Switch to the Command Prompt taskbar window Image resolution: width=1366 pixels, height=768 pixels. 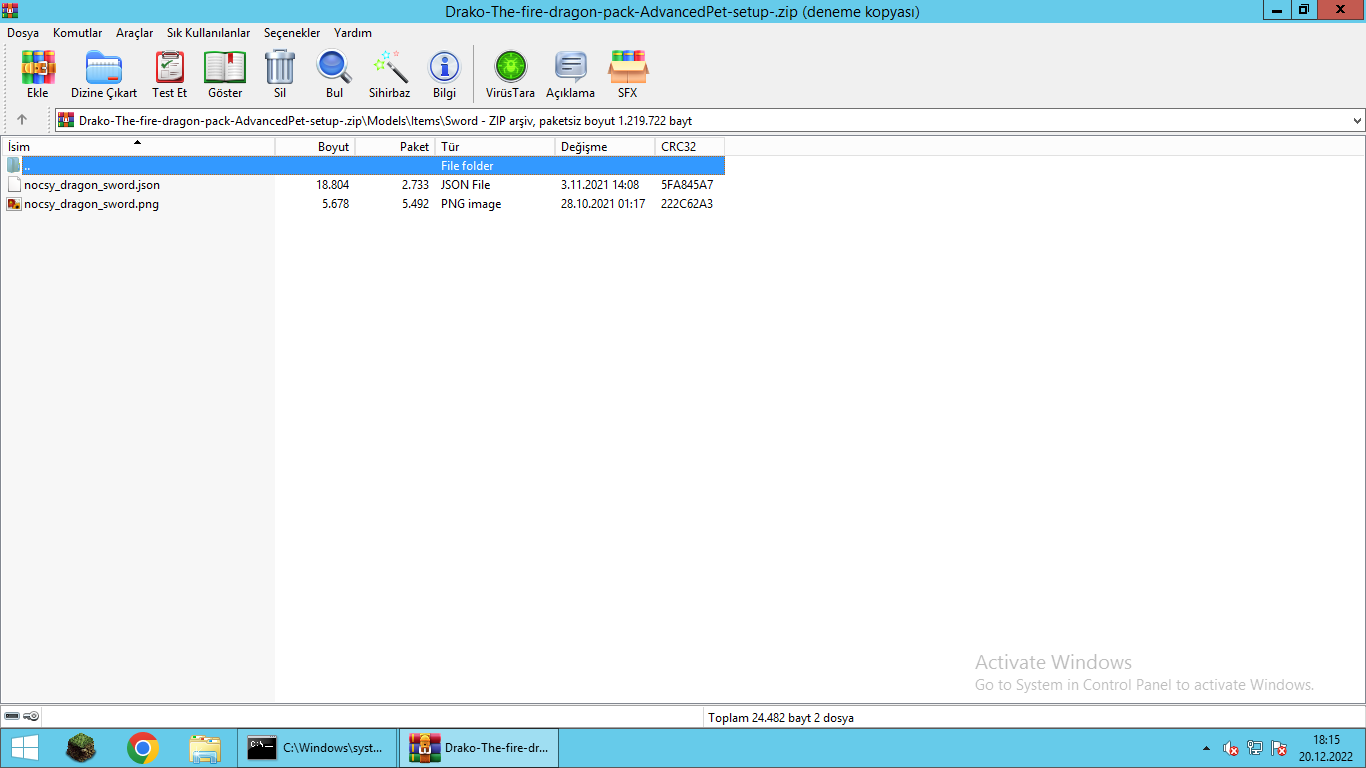pos(316,748)
